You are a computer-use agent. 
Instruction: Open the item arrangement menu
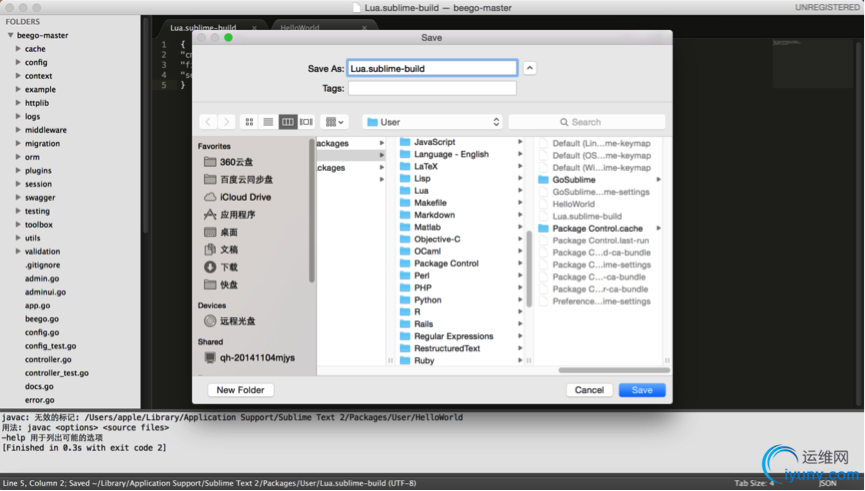click(334, 122)
